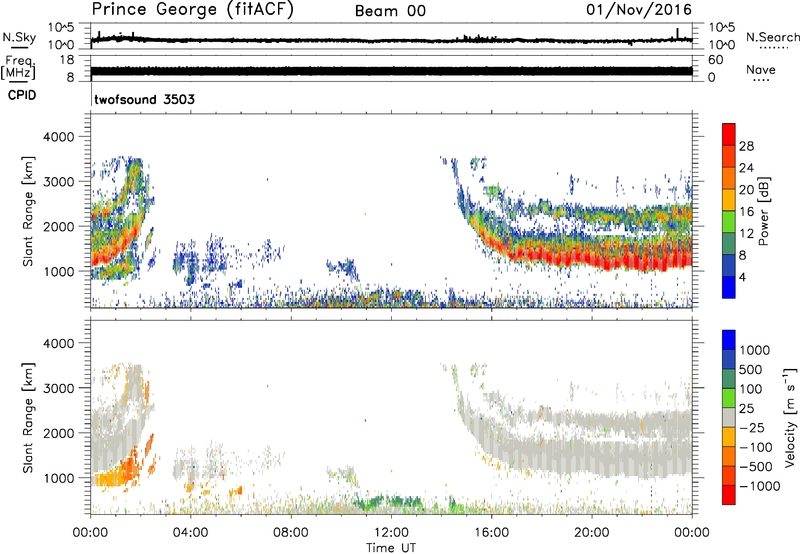This screenshot has width=800, height=554.
Task: Click the '16:00' time tick label
Action: (x=491, y=533)
